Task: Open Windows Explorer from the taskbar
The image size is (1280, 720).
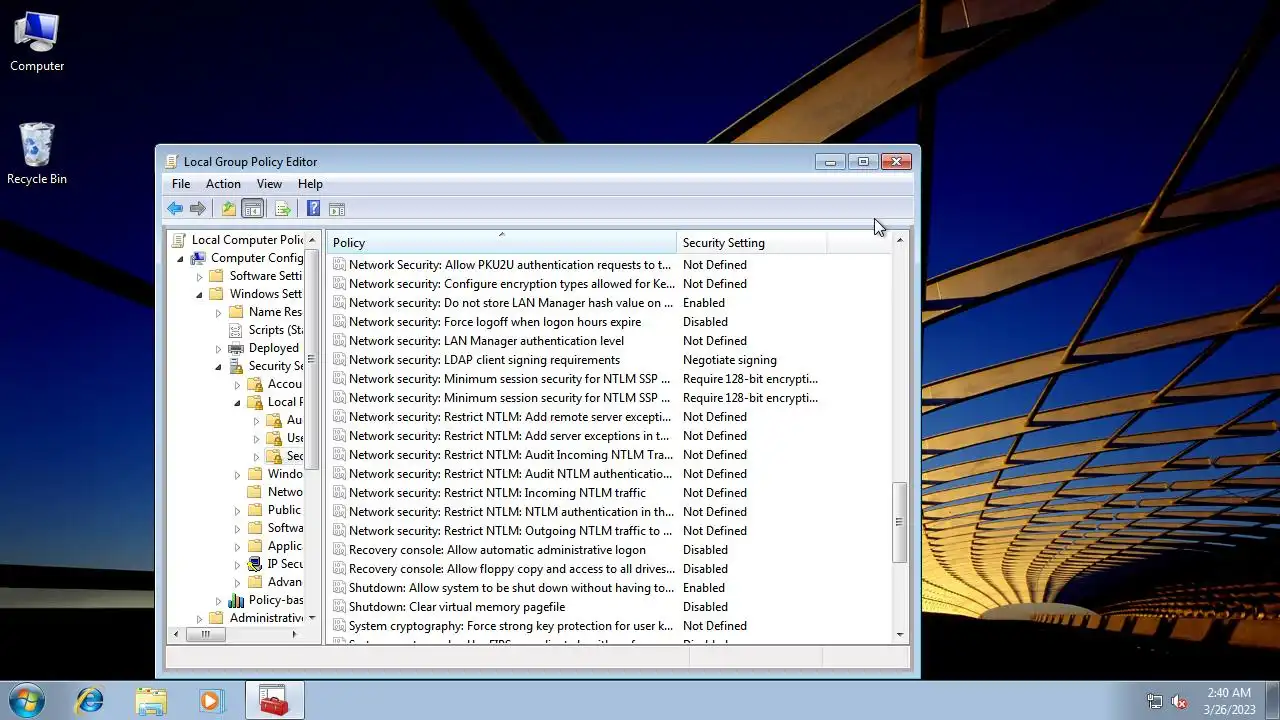Action: click(151, 701)
